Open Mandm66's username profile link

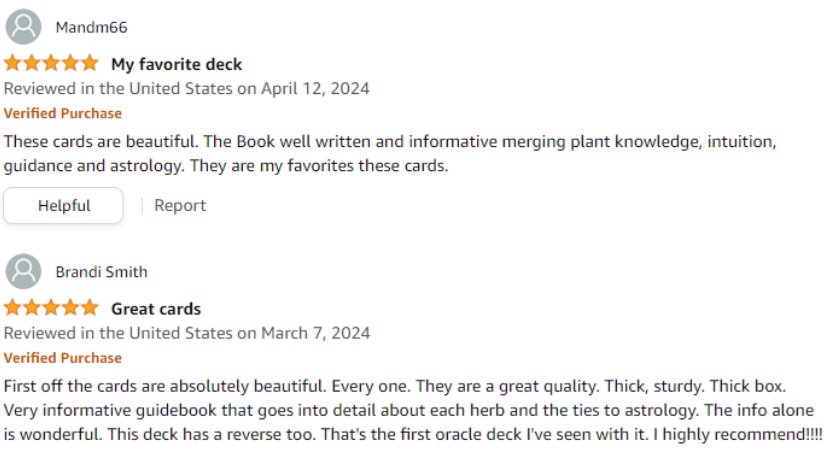click(x=91, y=27)
